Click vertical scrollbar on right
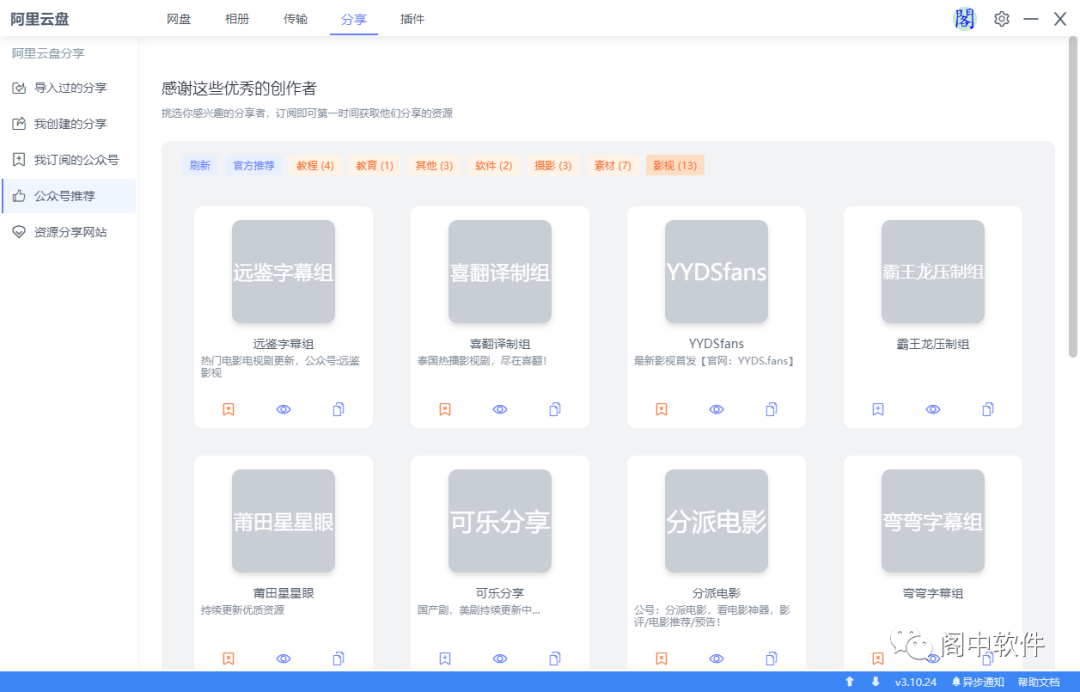 1072,197
